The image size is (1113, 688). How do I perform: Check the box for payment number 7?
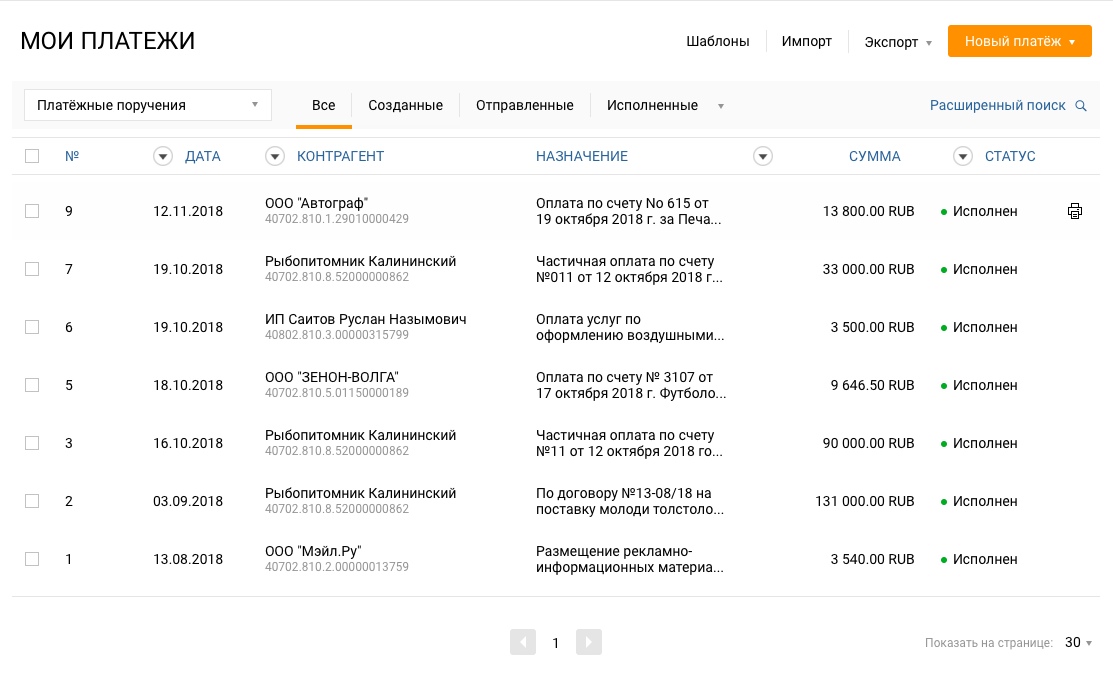[x=32, y=269]
